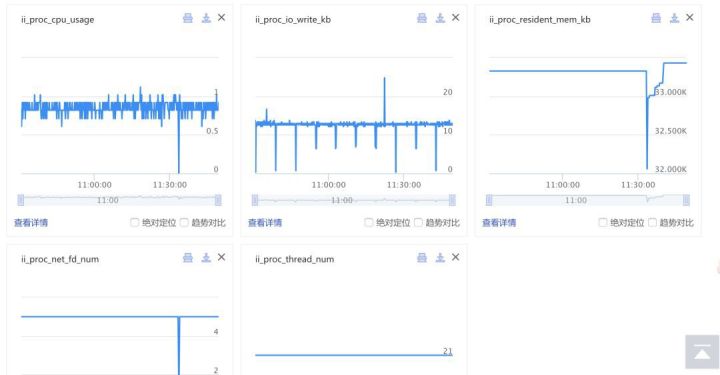The width and height of the screenshot is (720, 375).
Task: Click the 21 value on the ii_proc_thread_num chart
Action: (448, 351)
